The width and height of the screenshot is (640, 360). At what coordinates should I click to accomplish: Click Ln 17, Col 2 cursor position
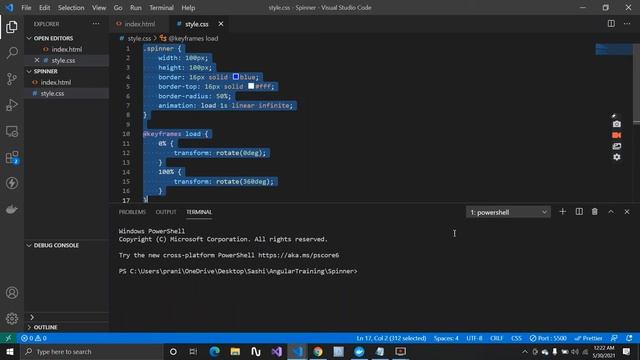(391, 338)
